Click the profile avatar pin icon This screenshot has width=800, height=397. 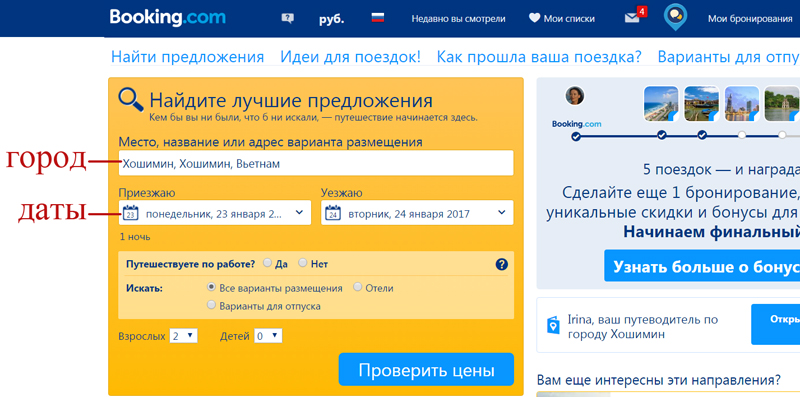tap(675, 16)
